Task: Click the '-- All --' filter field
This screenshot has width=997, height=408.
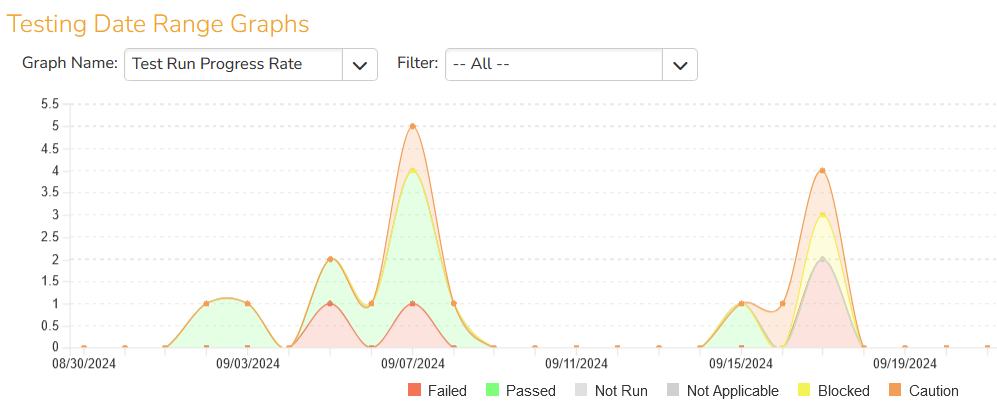Action: [554, 64]
